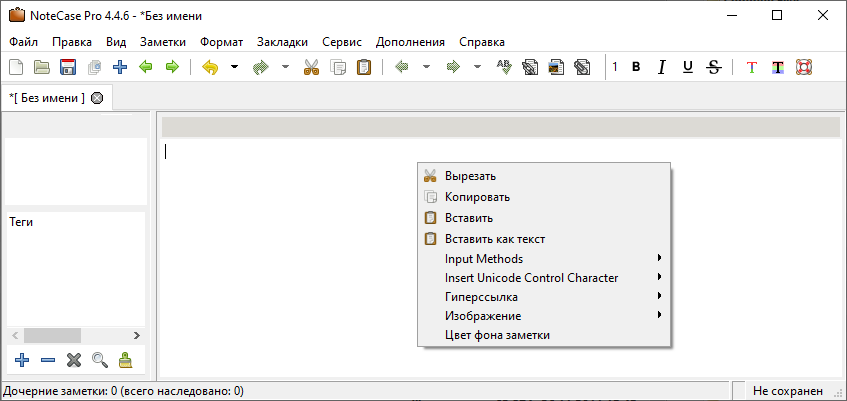Open the Файл menu
The height and width of the screenshot is (401, 847).
24,42
